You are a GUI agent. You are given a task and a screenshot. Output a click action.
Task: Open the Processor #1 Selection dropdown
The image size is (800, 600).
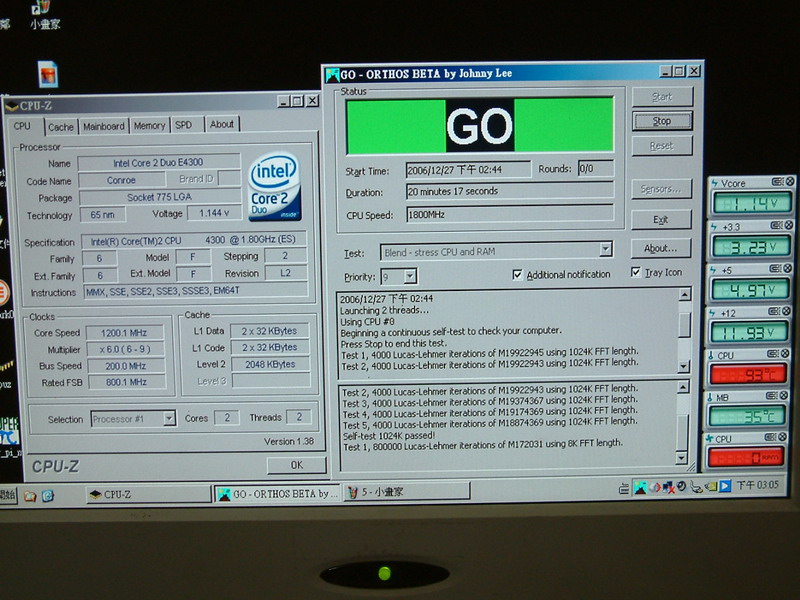click(169, 419)
